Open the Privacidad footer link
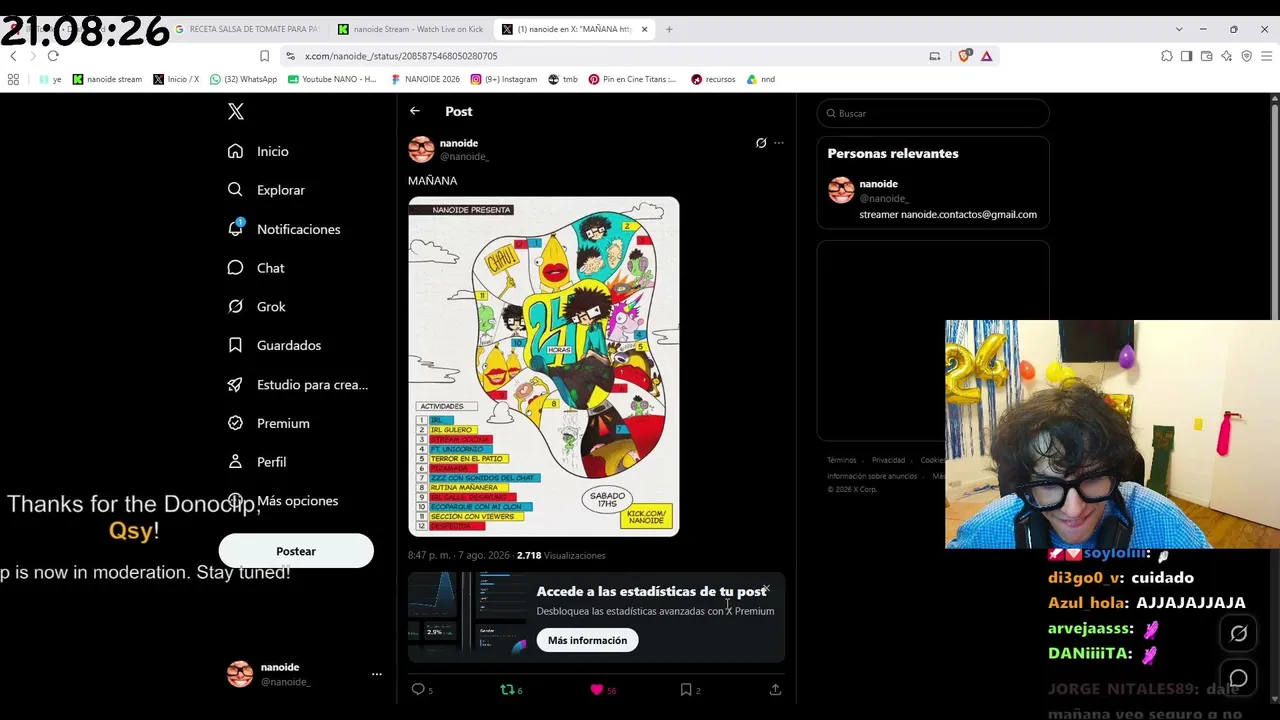 (888, 460)
